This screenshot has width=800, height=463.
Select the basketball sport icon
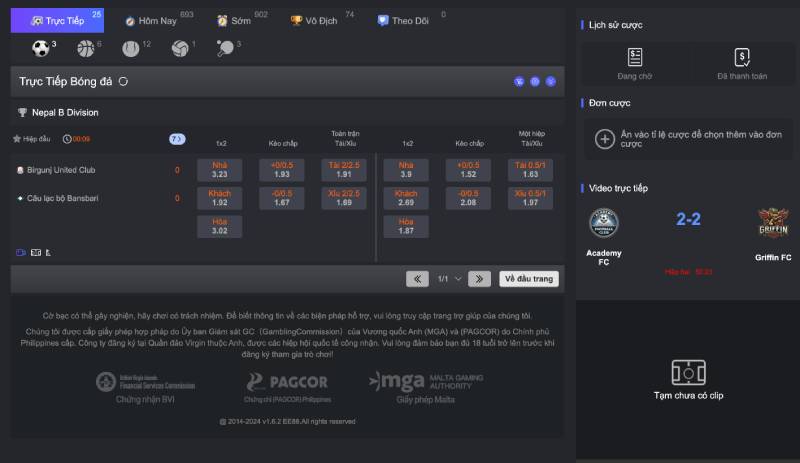tap(86, 48)
